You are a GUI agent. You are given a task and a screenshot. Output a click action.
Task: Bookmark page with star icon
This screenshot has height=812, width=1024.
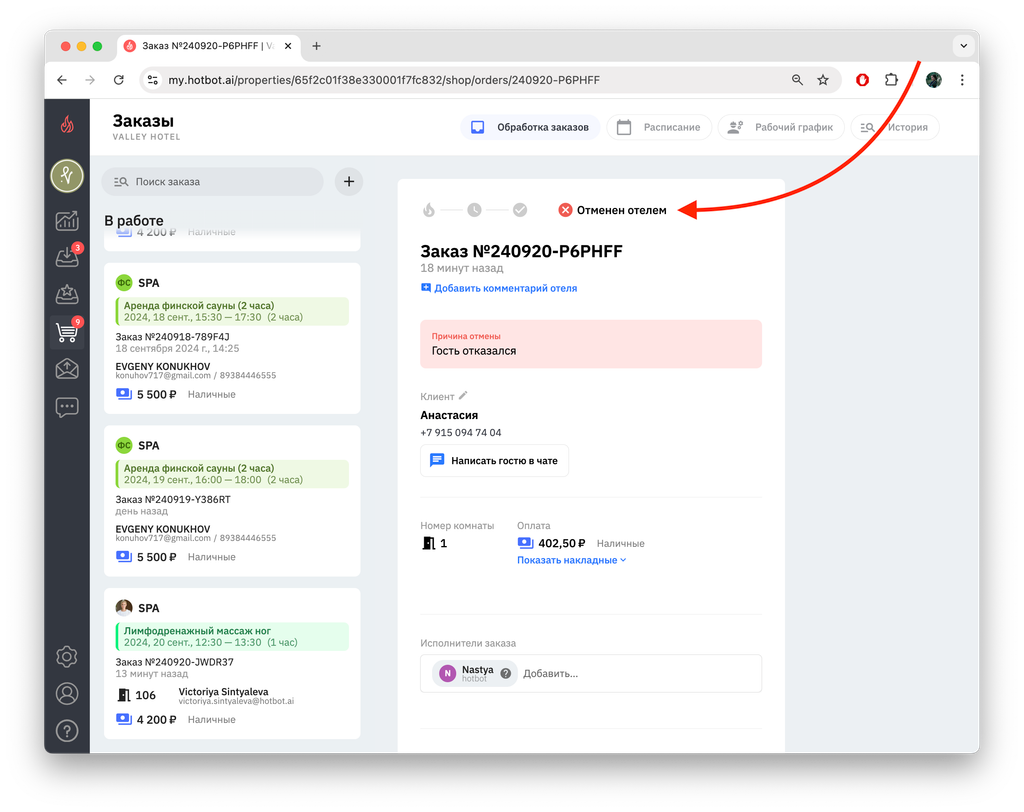pos(823,80)
